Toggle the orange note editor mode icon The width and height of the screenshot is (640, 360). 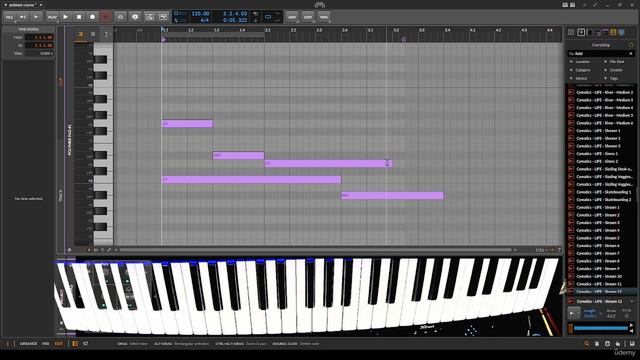80,34
